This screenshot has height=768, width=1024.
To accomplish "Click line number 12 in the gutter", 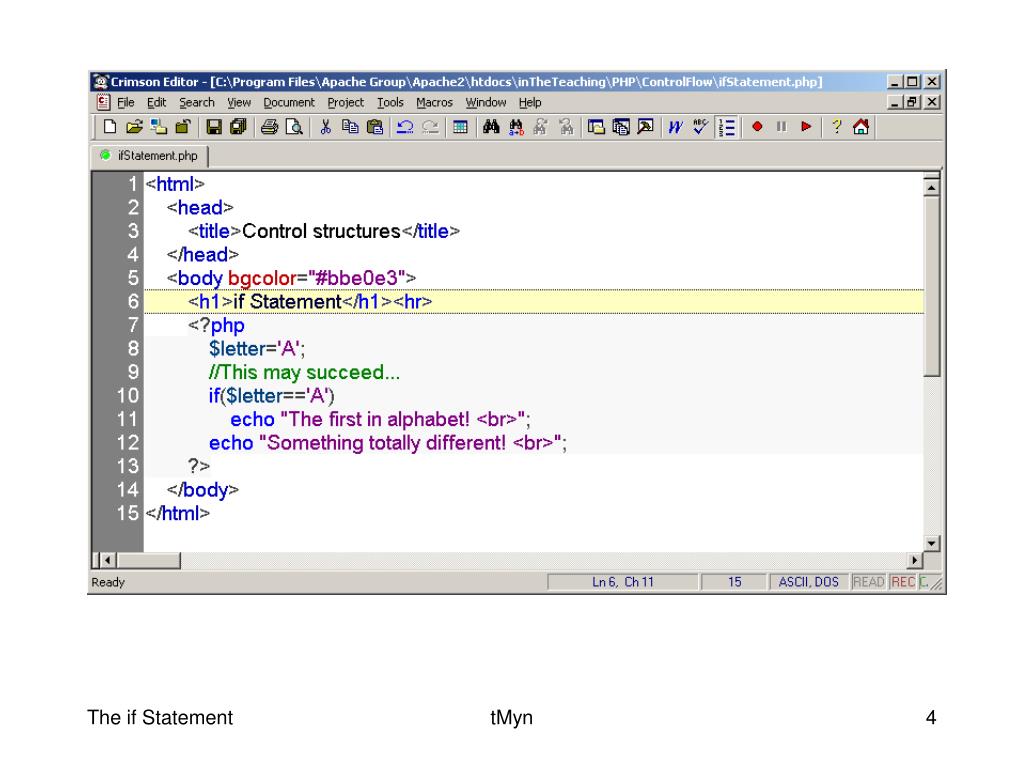I will click(x=128, y=443).
